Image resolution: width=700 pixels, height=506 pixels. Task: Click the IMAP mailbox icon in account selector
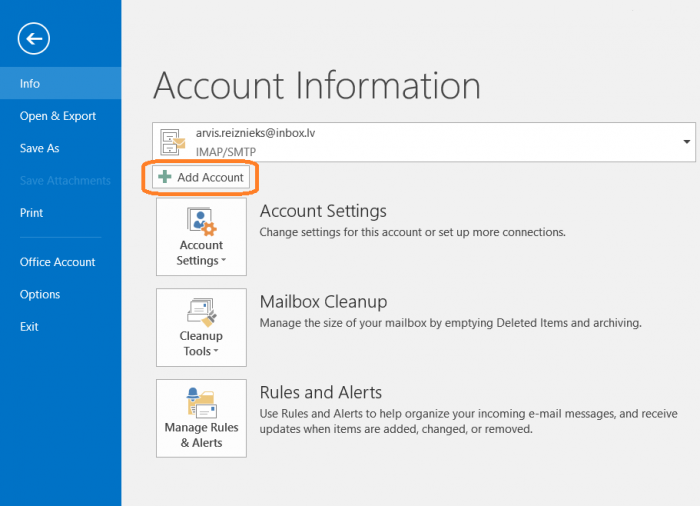pyautogui.click(x=173, y=142)
